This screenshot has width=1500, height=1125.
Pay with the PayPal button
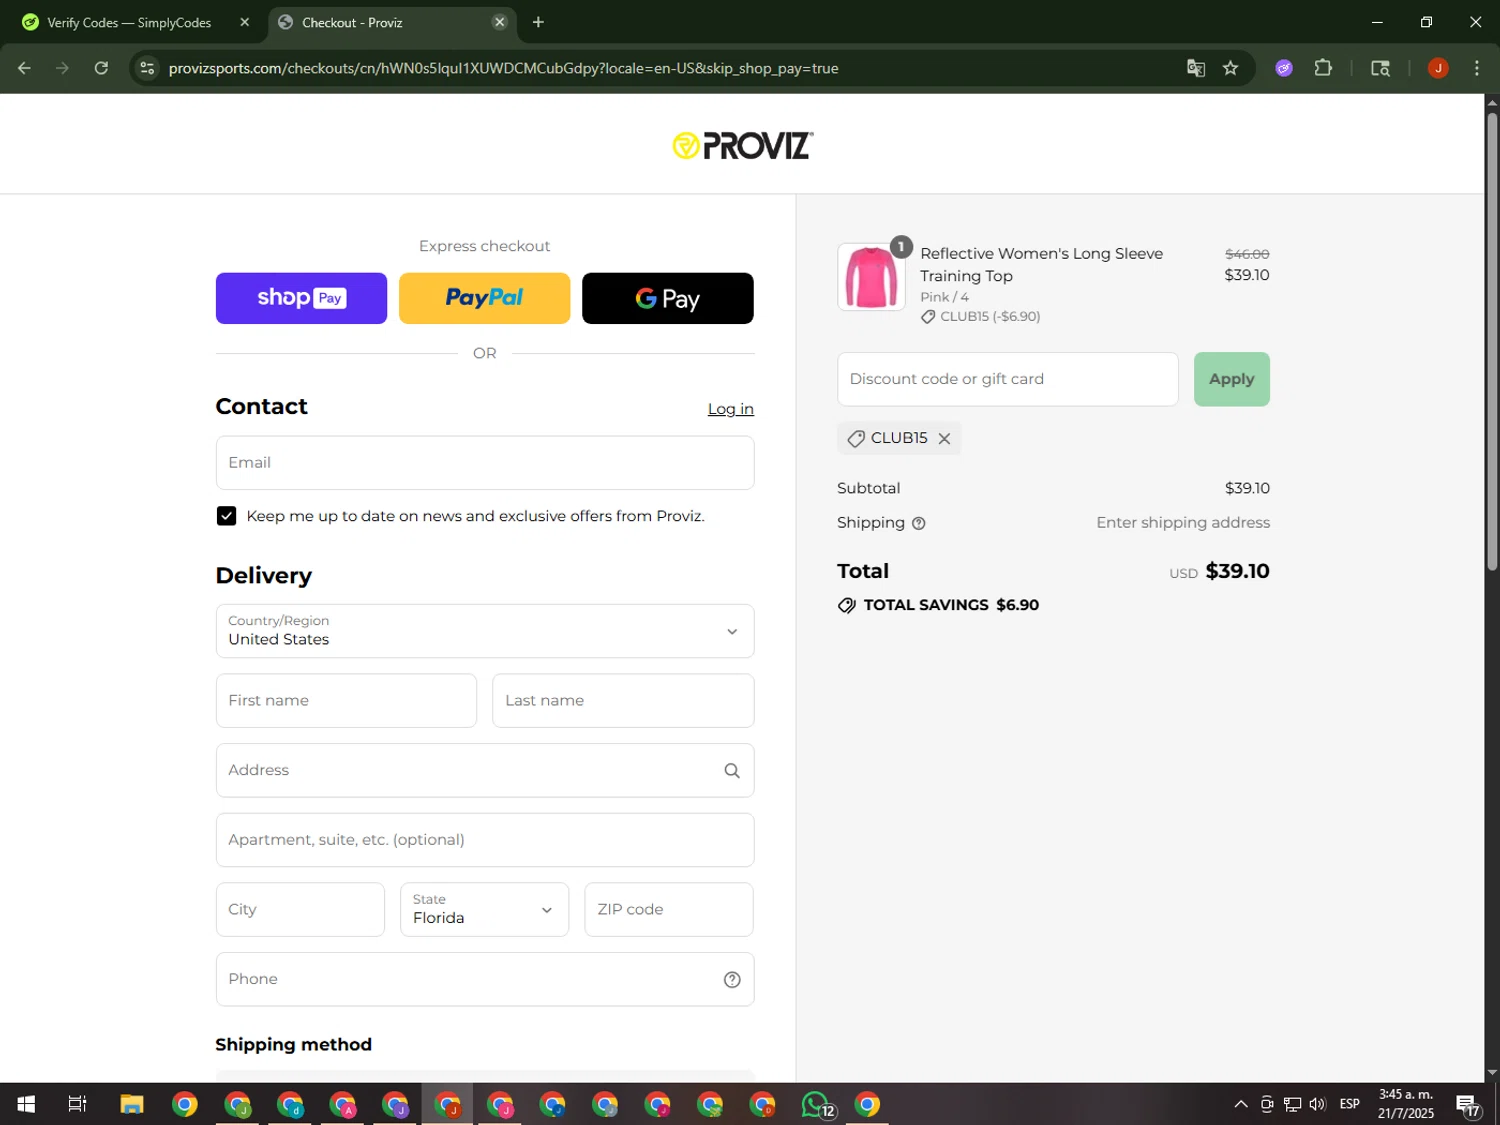coord(484,298)
